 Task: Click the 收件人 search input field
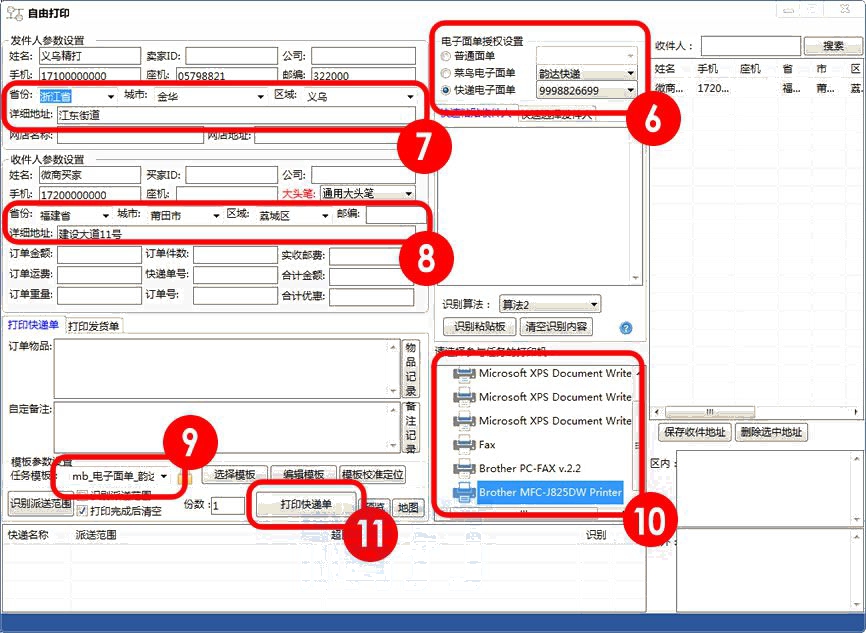(x=750, y=46)
